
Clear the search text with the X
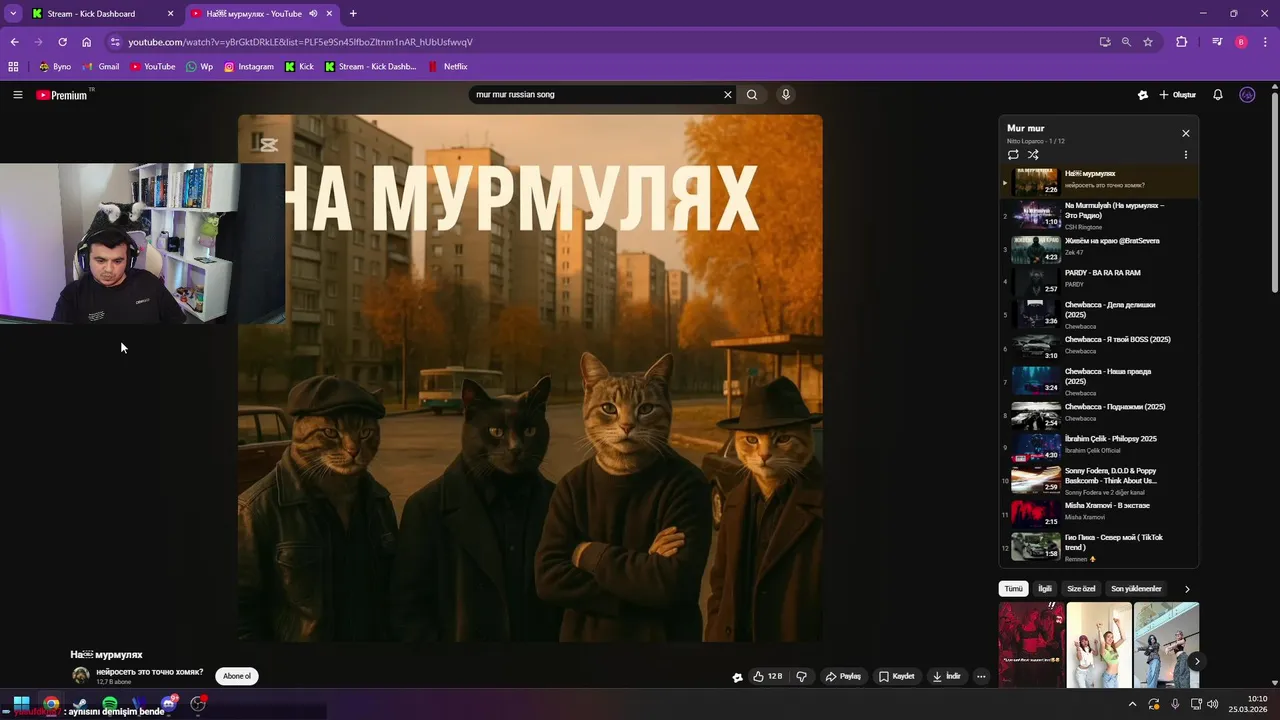pos(728,95)
